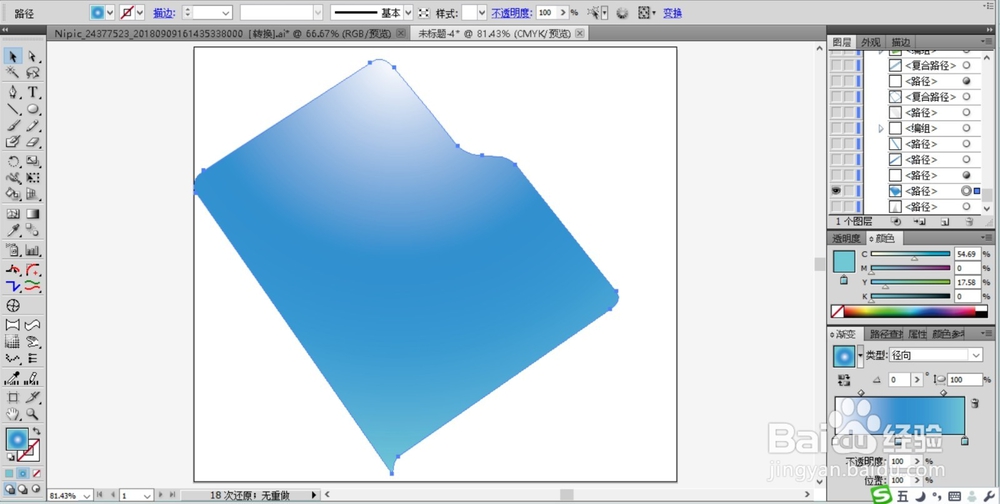Click Recolor Artwork icon in control bar

pyautogui.click(x=622, y=13)
